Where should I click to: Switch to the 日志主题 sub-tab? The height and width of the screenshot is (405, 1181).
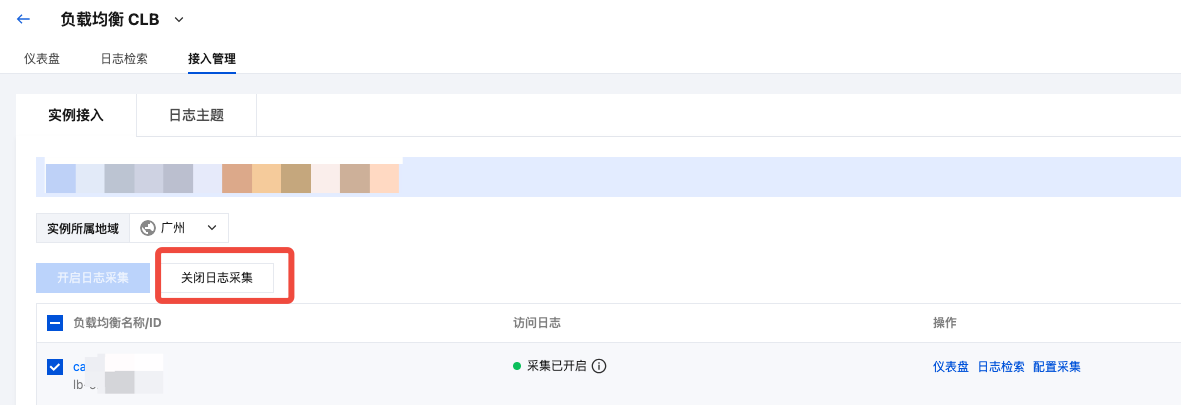[x=197, y=115]
